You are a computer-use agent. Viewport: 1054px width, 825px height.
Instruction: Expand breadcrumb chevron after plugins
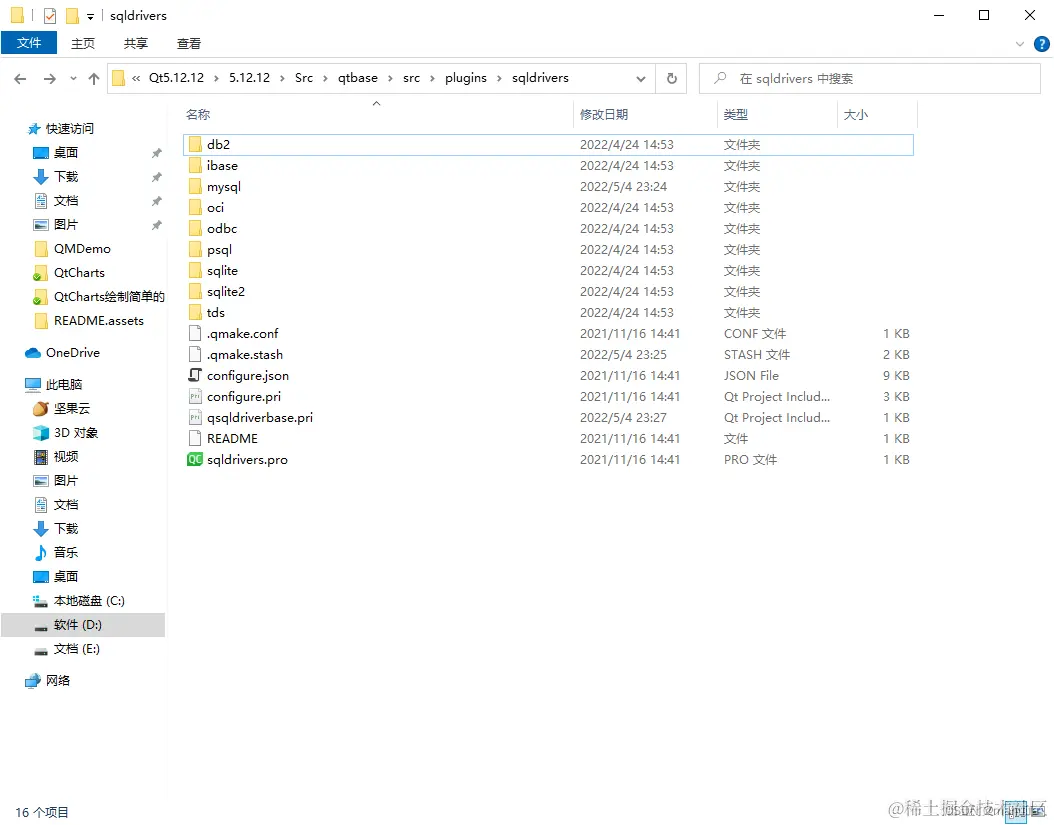[499, 79]
